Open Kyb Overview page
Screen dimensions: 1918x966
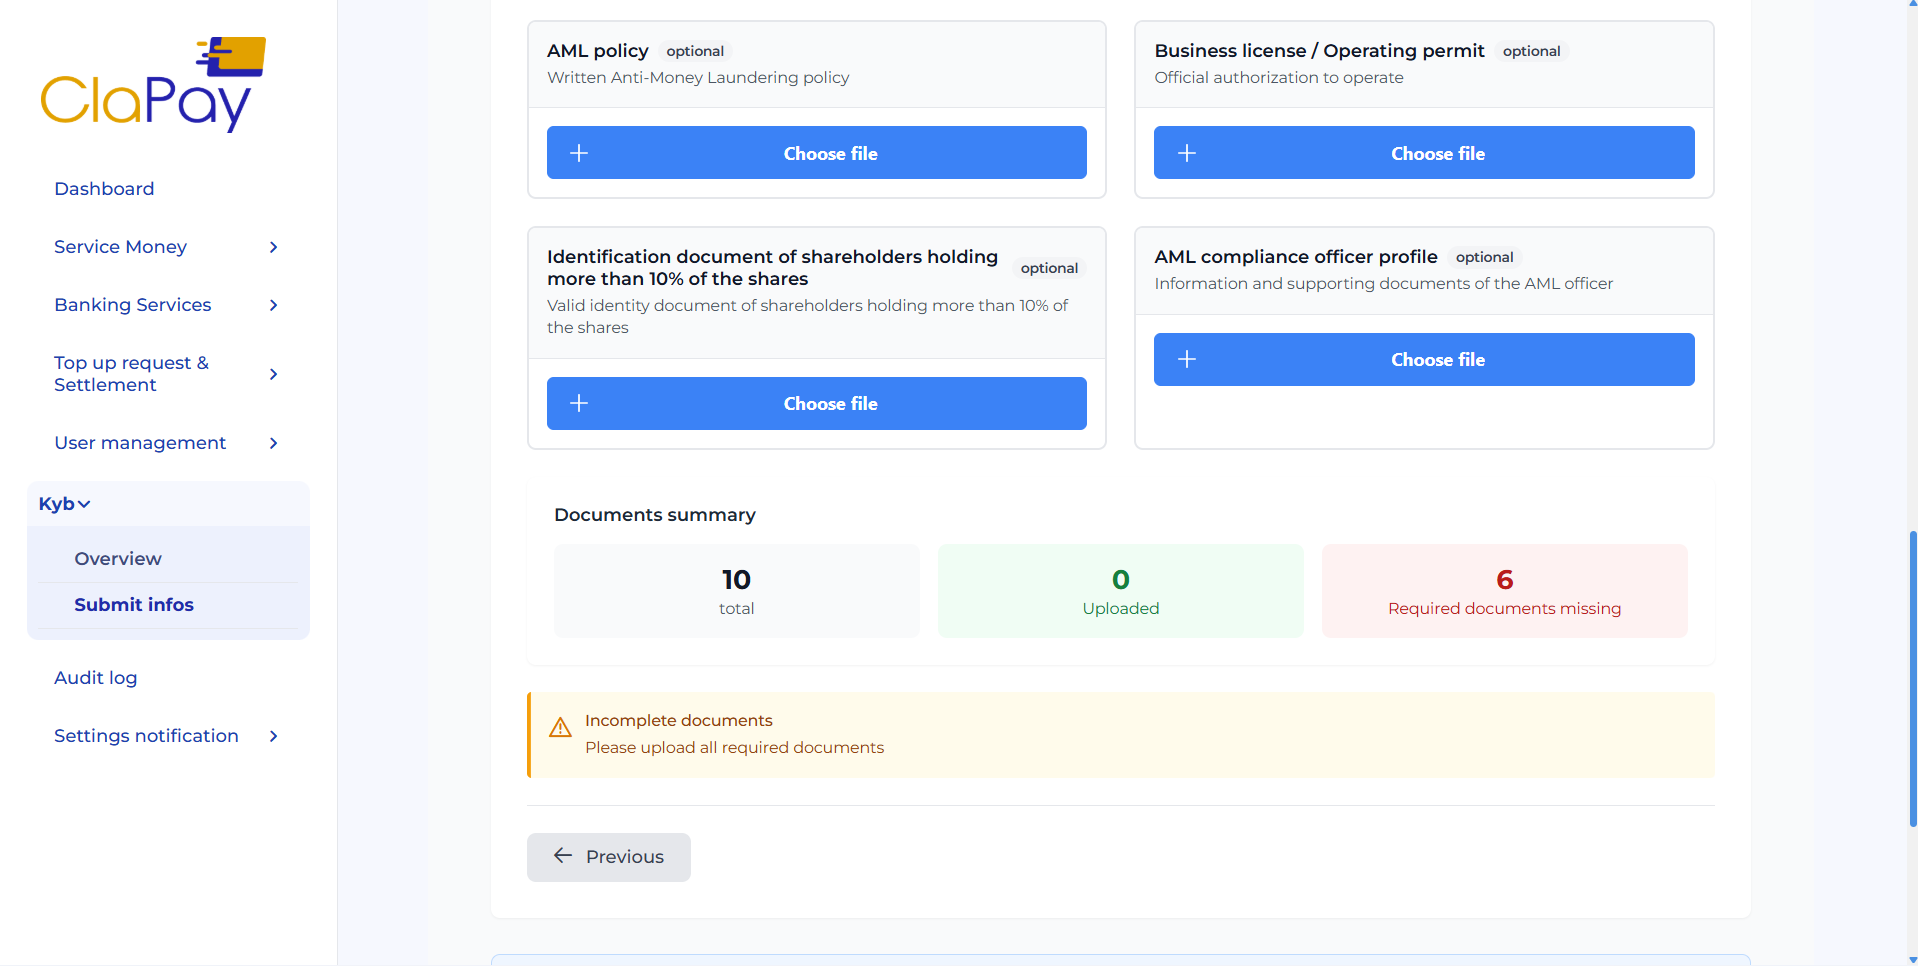(118, 559)
